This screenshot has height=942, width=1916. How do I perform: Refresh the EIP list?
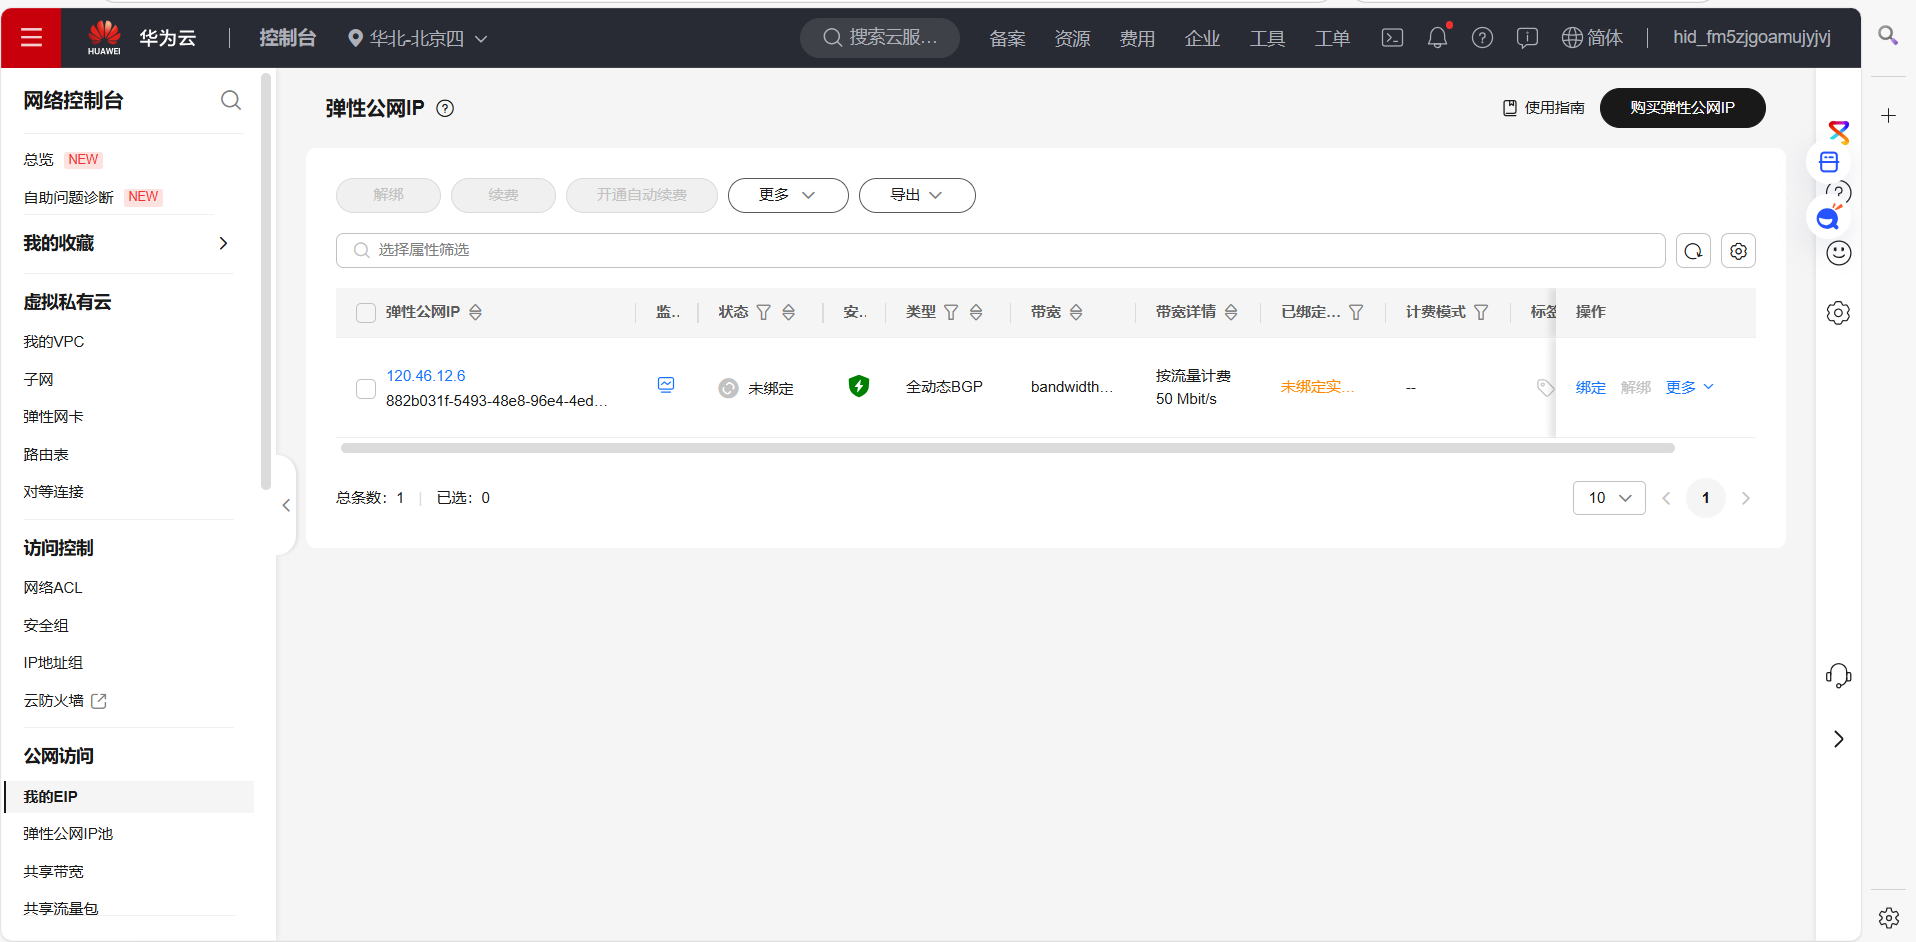1693,251
